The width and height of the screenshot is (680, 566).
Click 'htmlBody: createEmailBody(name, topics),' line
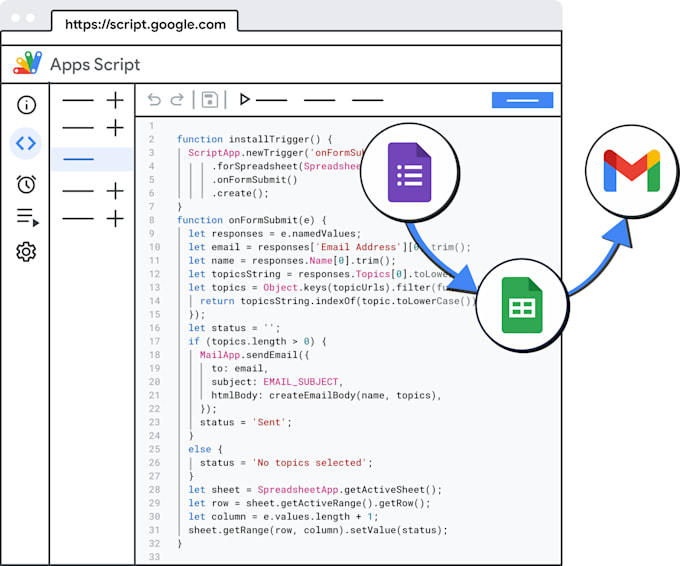point(326,395)
